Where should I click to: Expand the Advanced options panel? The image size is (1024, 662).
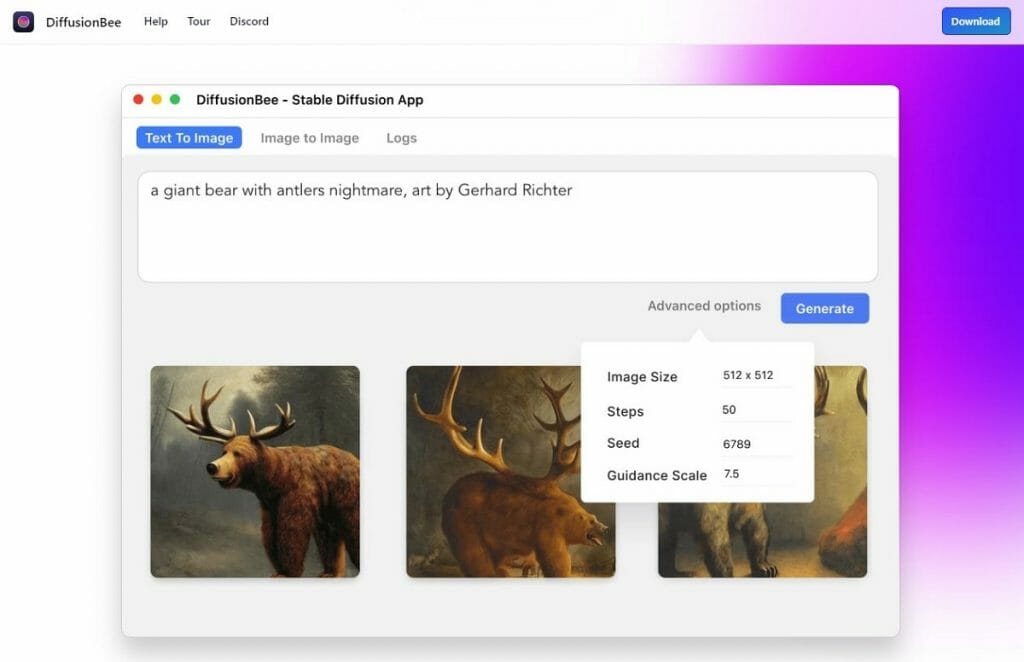pyautogui.click(x=704, y=306)
